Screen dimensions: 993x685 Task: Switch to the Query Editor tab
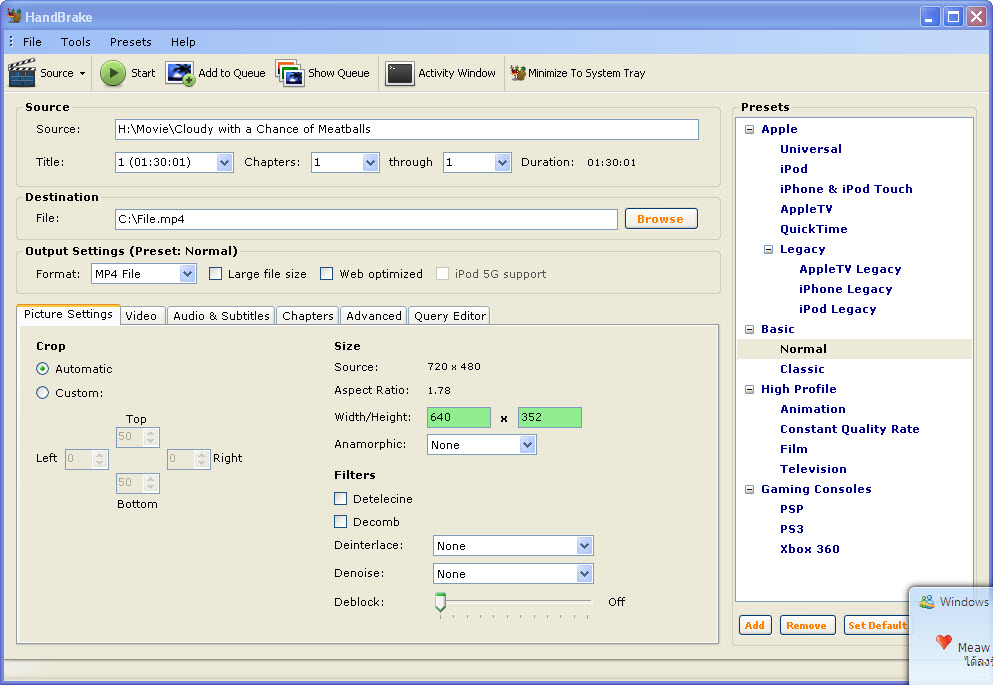(450, 315)
